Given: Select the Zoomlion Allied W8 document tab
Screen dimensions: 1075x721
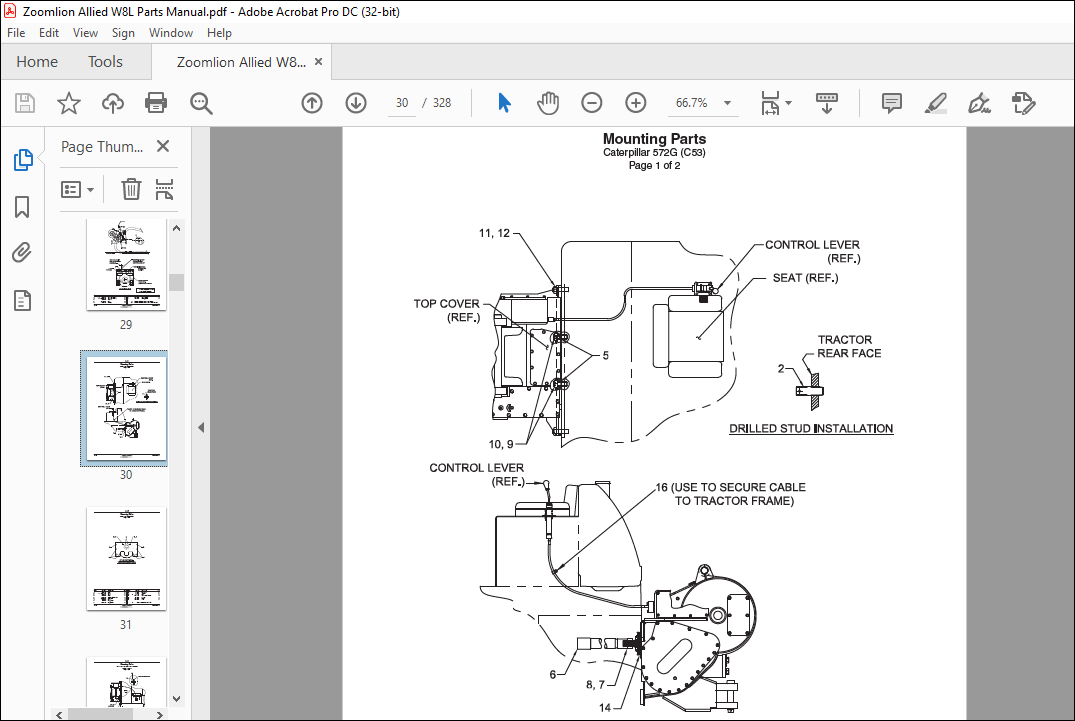Looking at the screenshot, I should 241,62.
